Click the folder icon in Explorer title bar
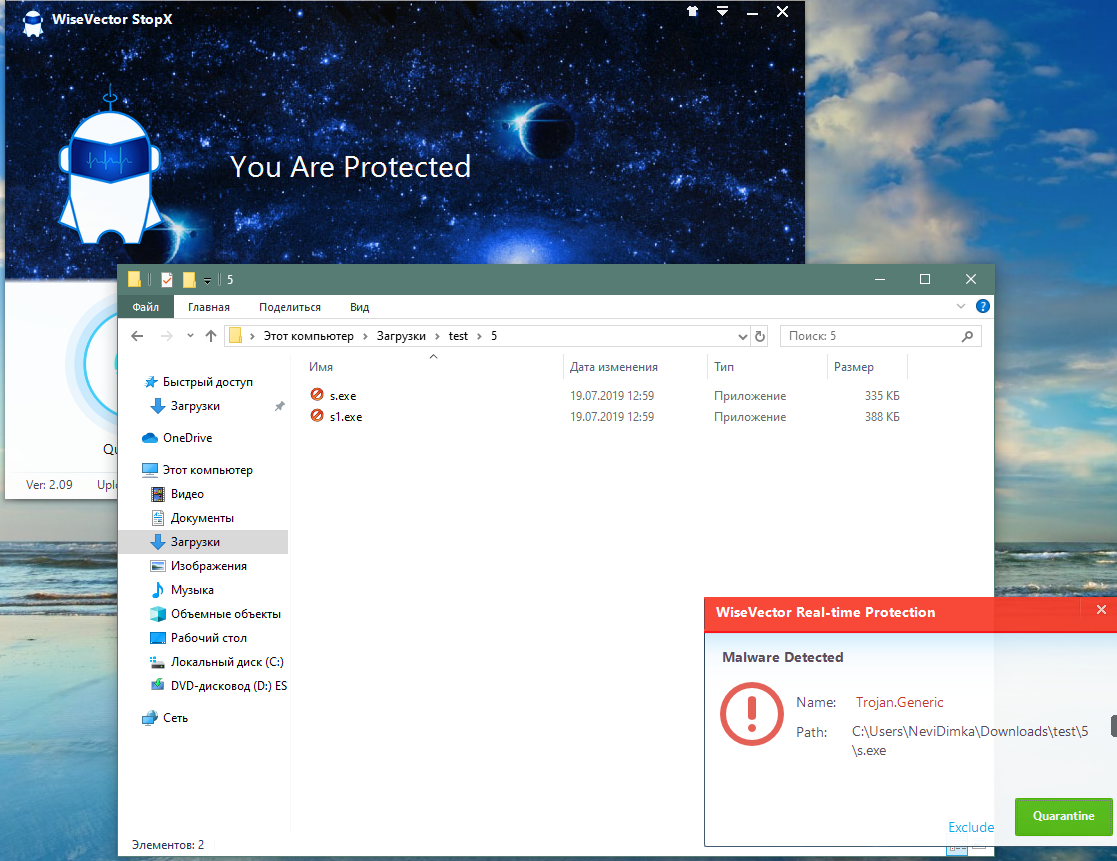 (134, 279)
